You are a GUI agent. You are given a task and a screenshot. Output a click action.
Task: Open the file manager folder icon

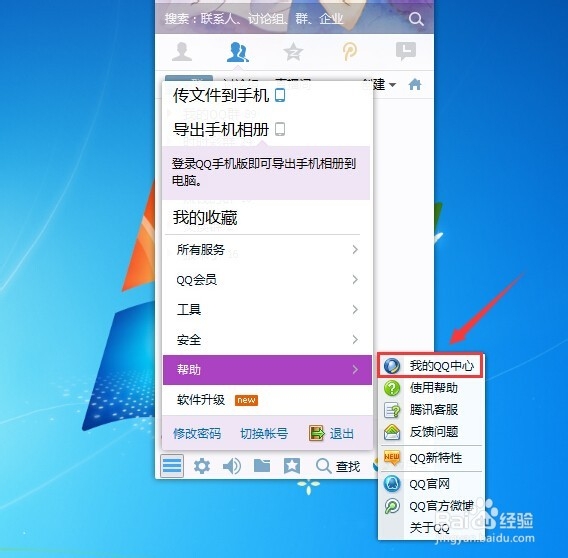262,466
